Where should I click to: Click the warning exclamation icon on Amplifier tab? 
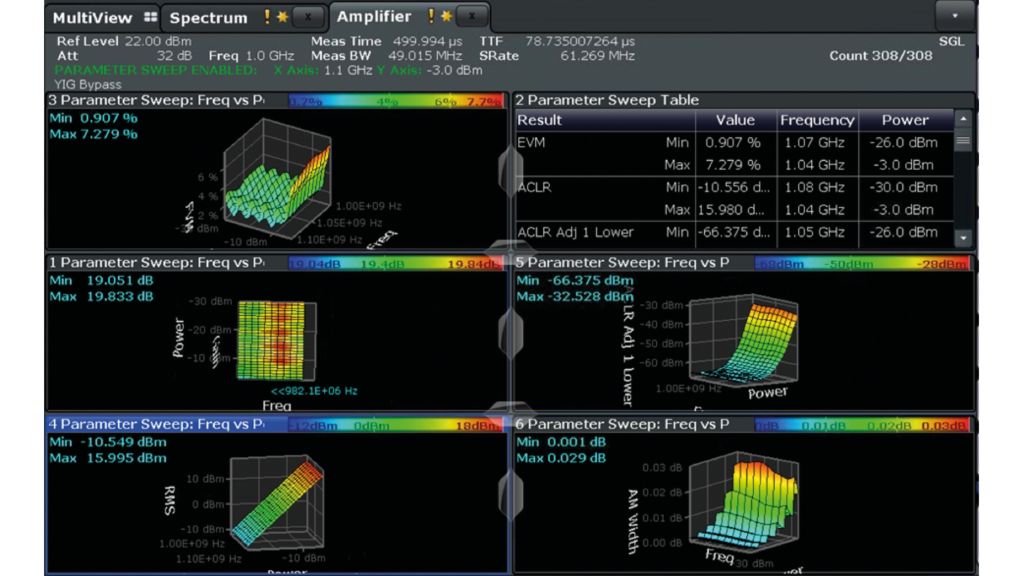coord(433,16)
